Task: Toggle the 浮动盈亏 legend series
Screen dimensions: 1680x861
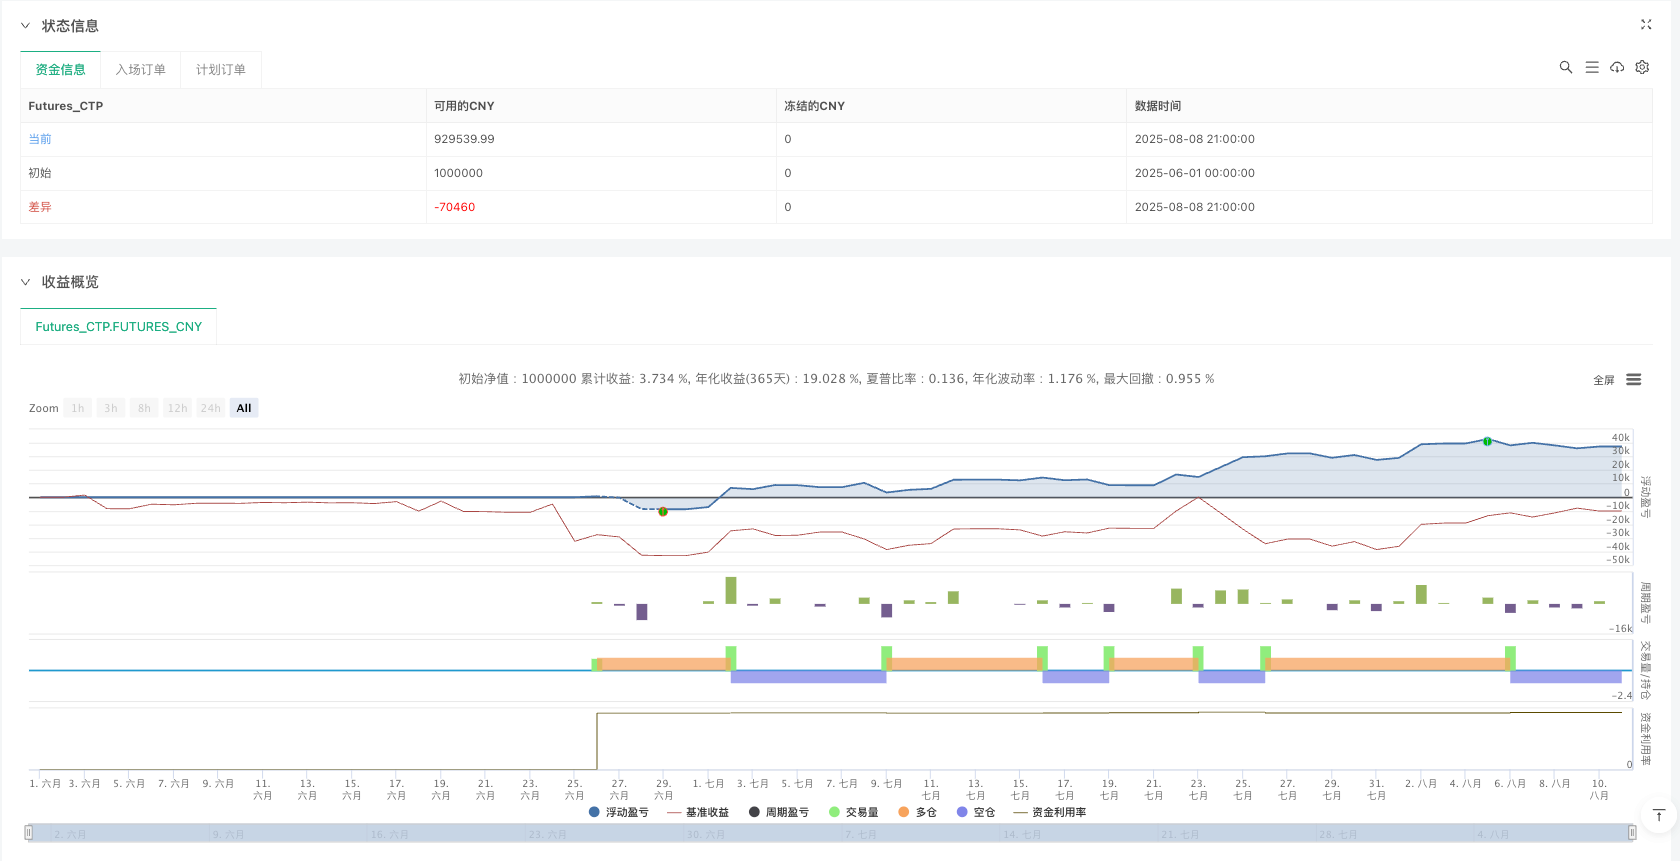Action: 619,812
